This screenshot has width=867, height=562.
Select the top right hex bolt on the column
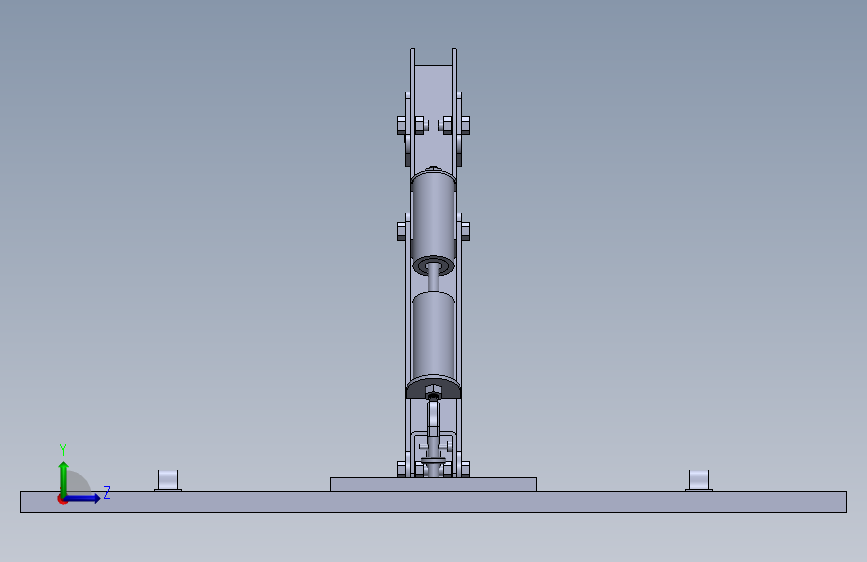465,125
